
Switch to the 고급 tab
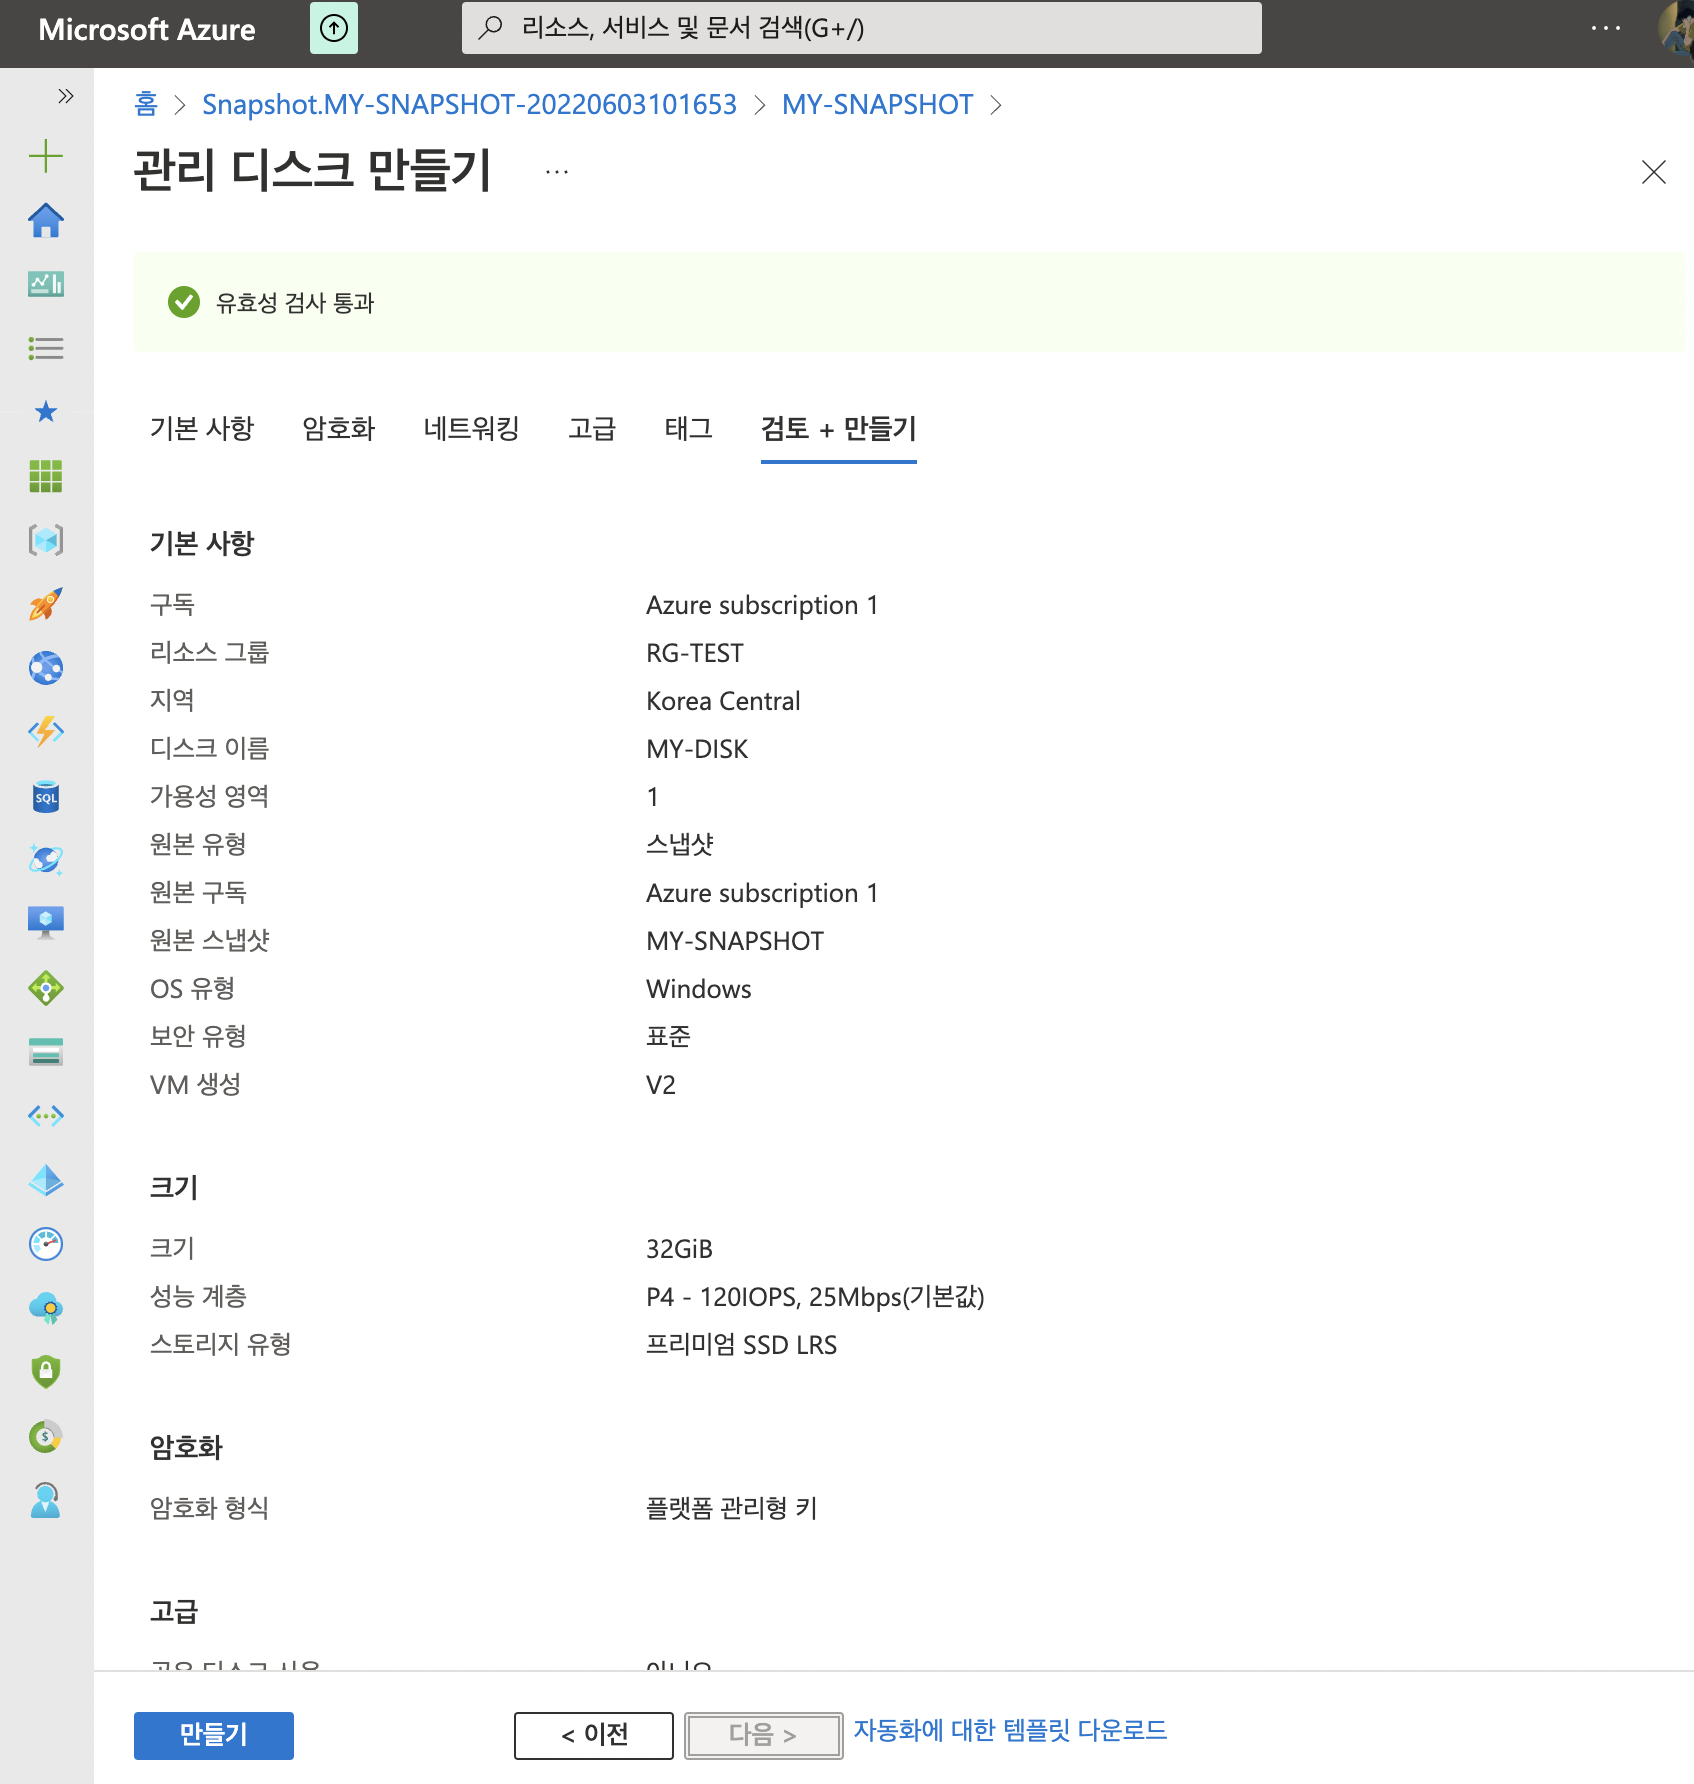pos(592,429)
